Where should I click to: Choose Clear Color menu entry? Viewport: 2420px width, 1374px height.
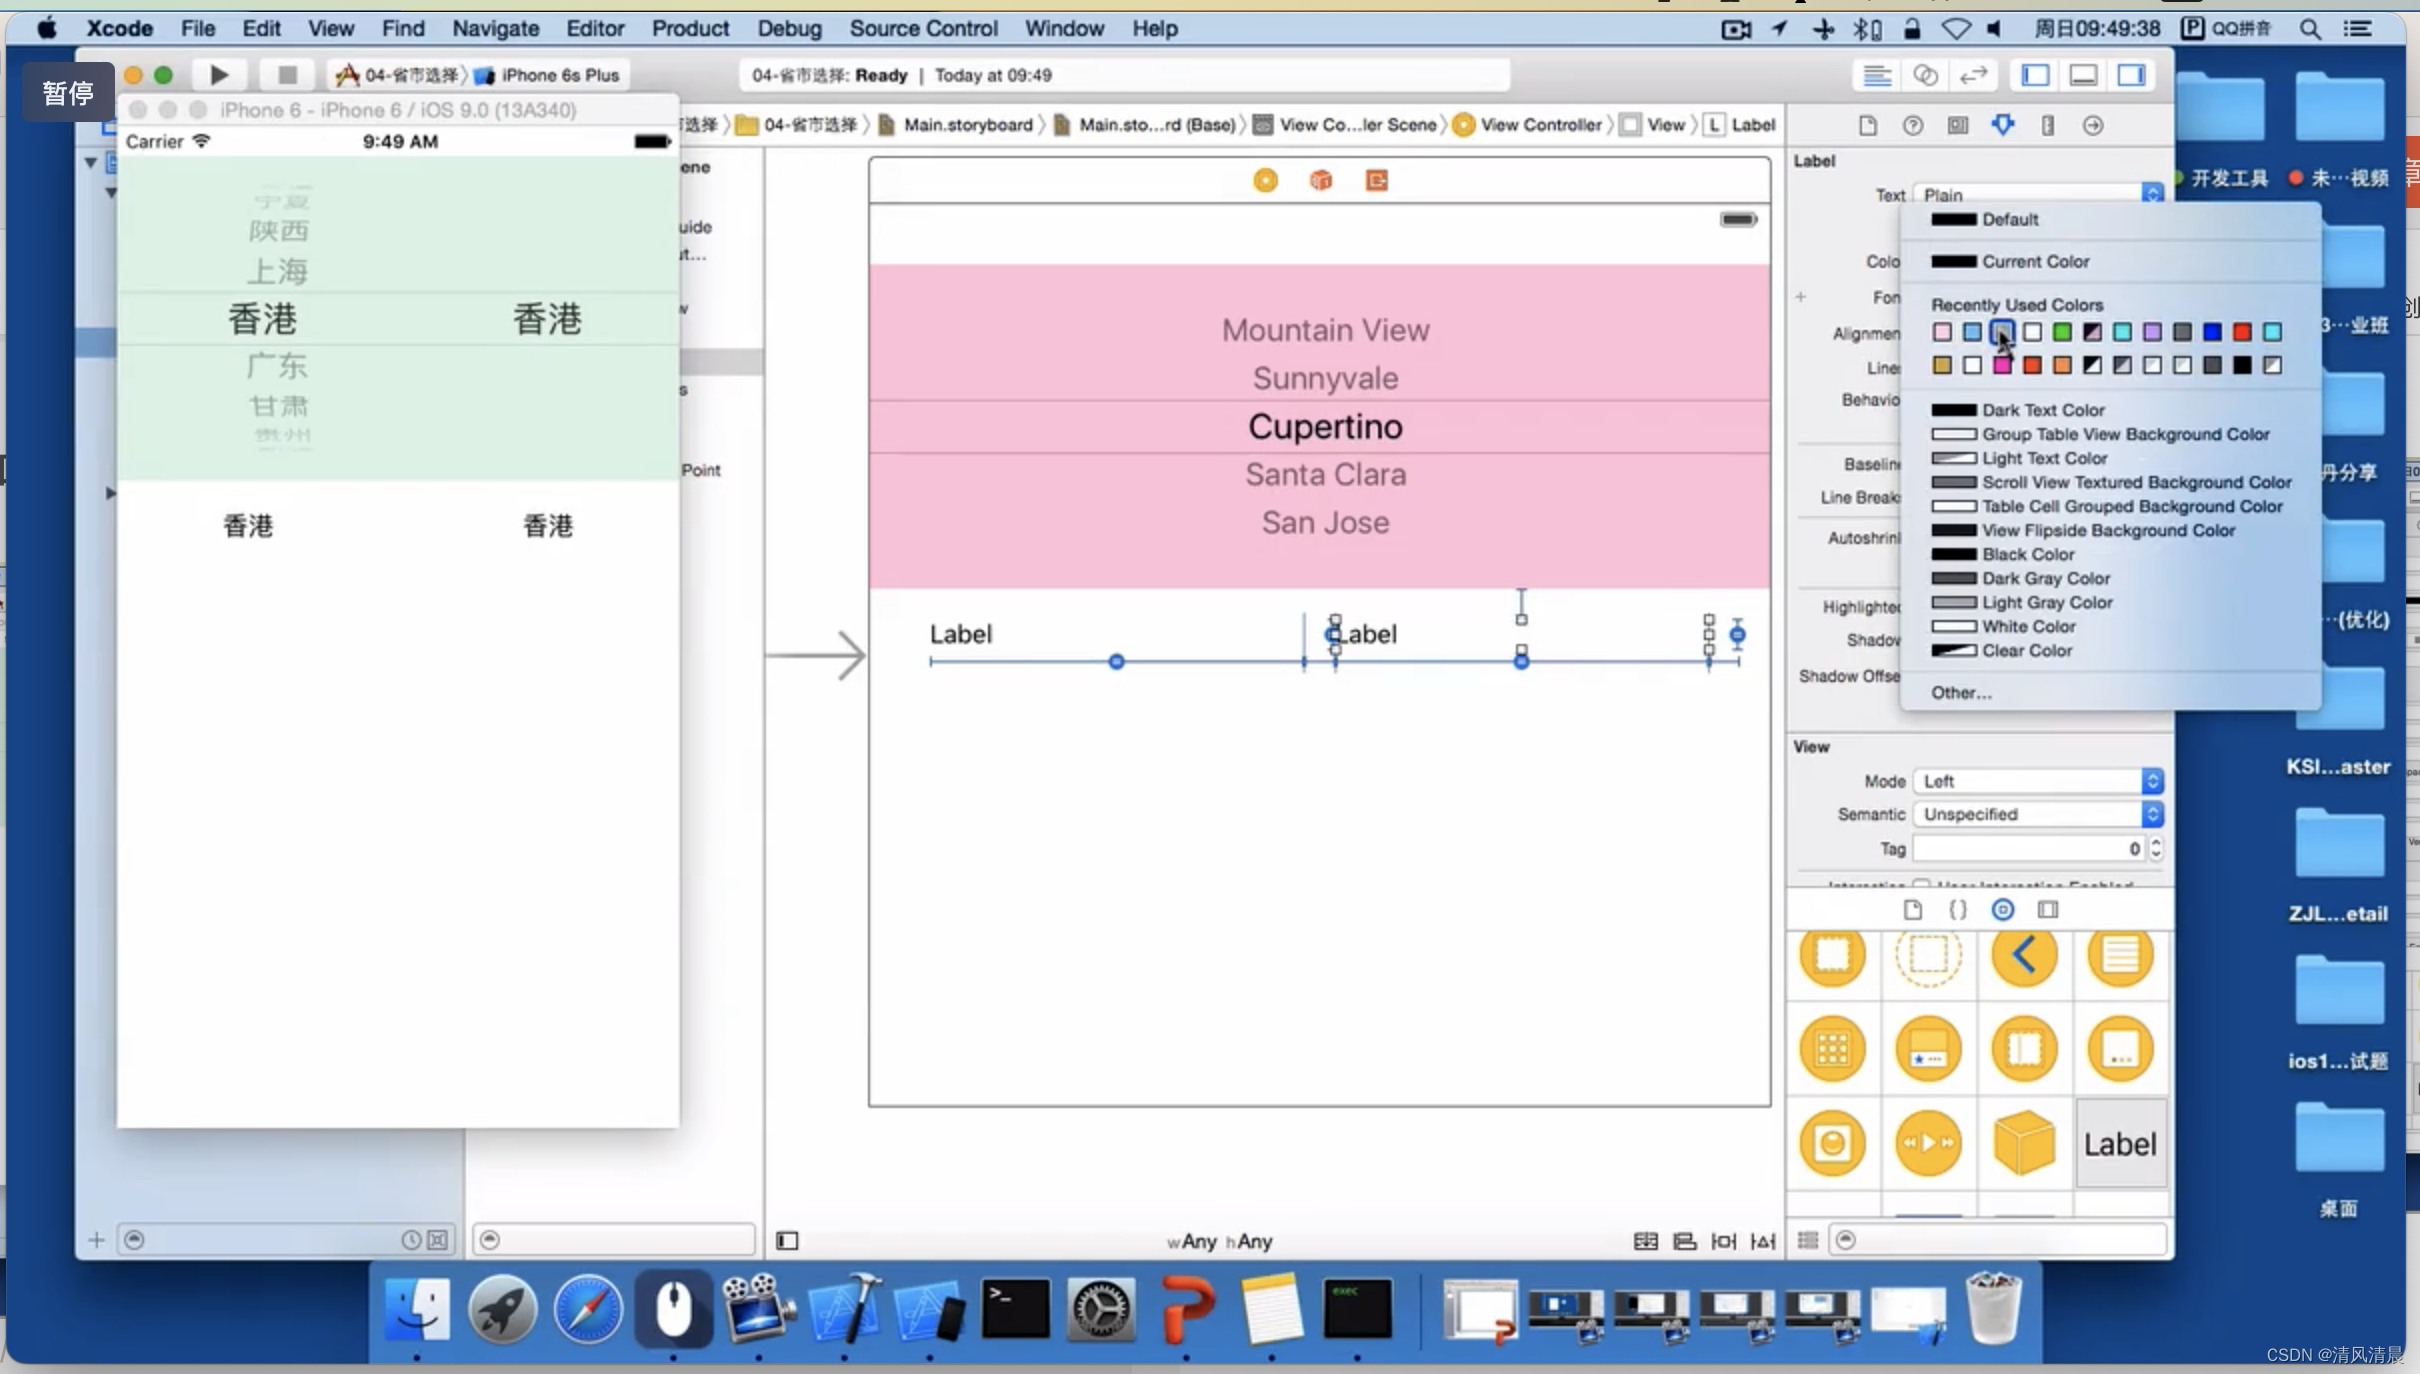2110,650
